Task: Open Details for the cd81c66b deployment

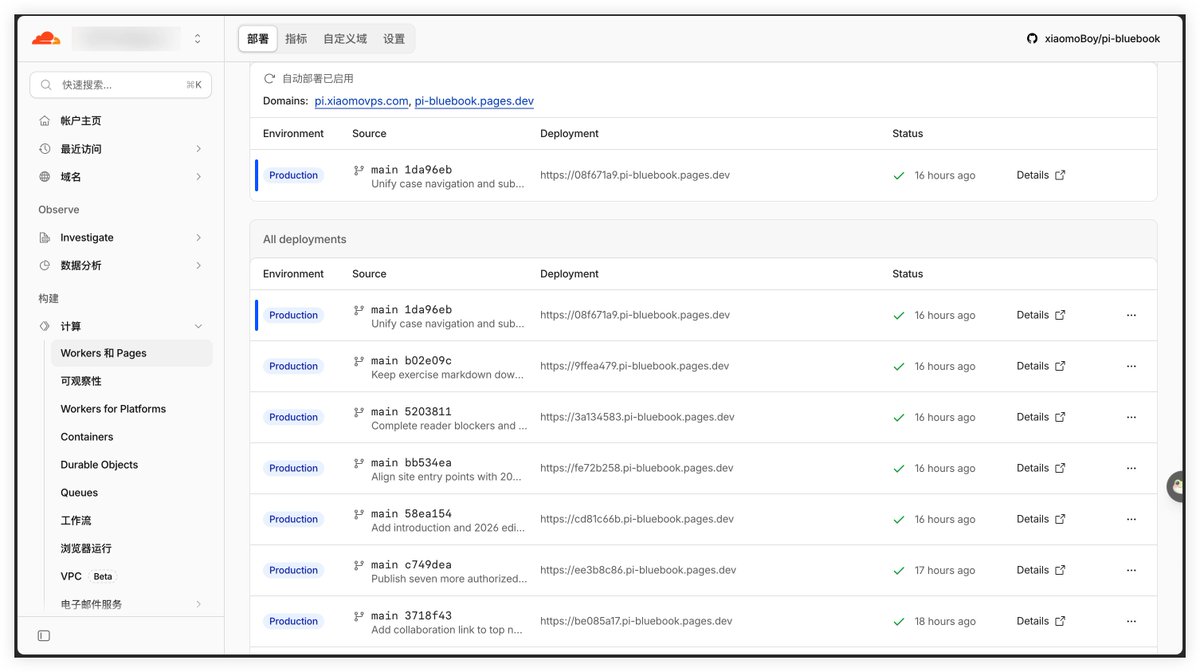Action: tap(1041, 519)
